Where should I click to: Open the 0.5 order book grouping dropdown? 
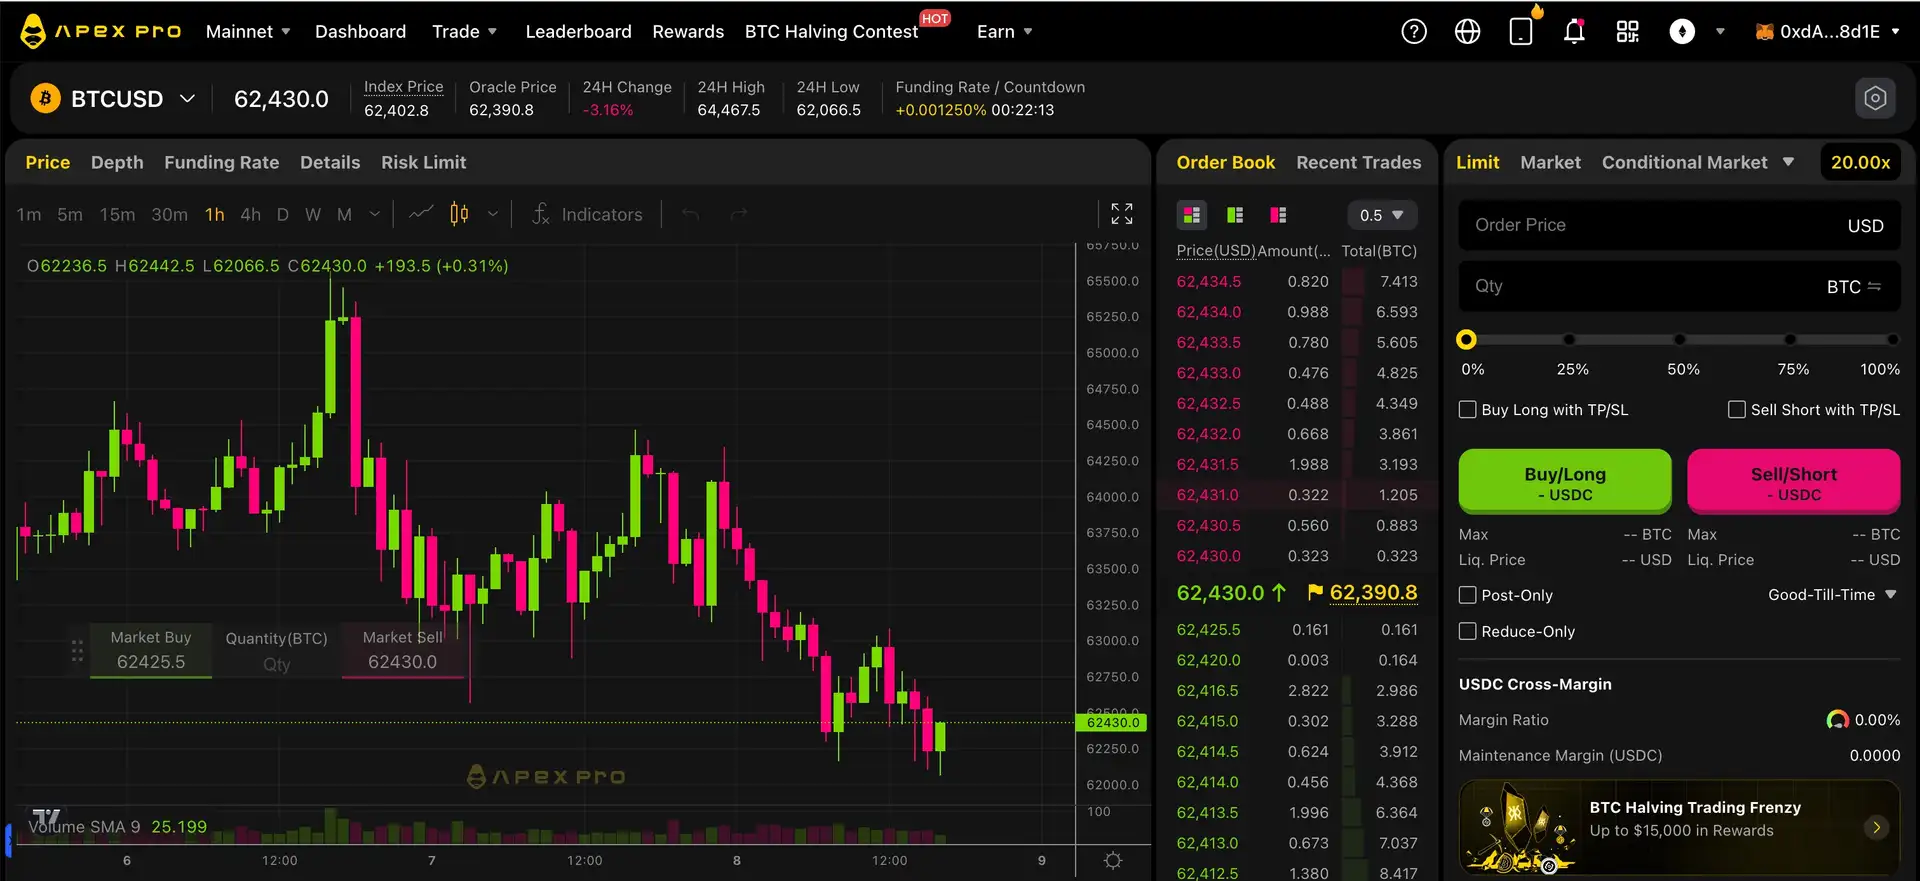pos(1381,215)
